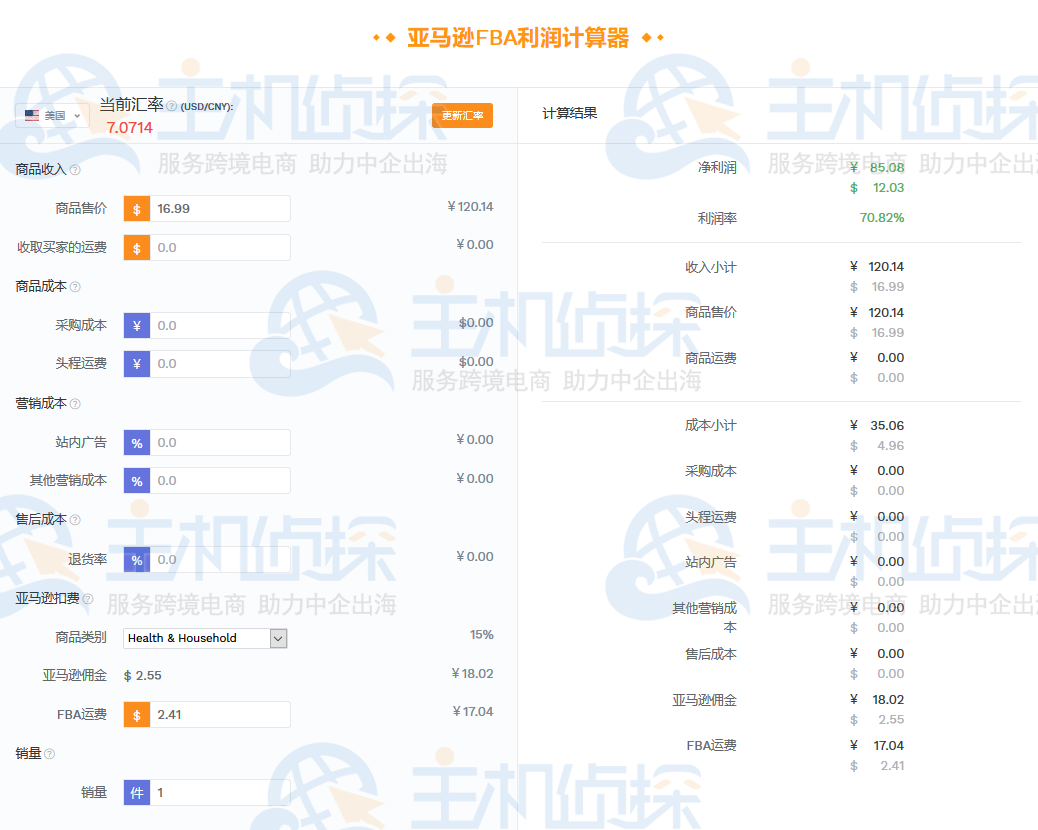Click the FBA运费 input field
Viewport: 1038px width, 830px height.
click(220, 714)
